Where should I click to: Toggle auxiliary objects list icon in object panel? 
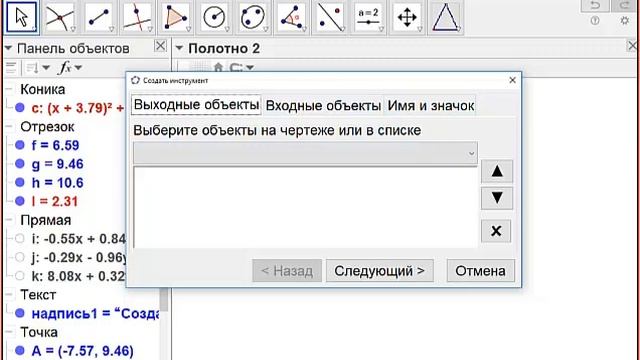point(11,67)
